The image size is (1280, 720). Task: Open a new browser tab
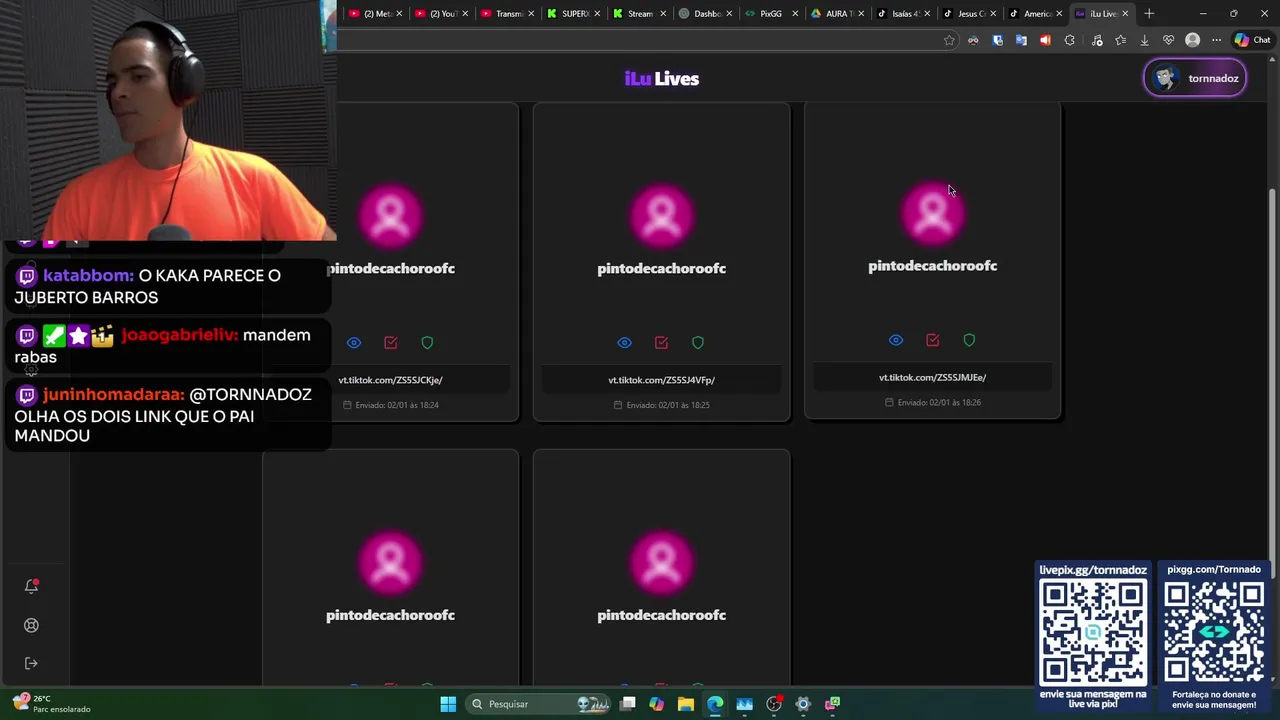(1149, 14)
